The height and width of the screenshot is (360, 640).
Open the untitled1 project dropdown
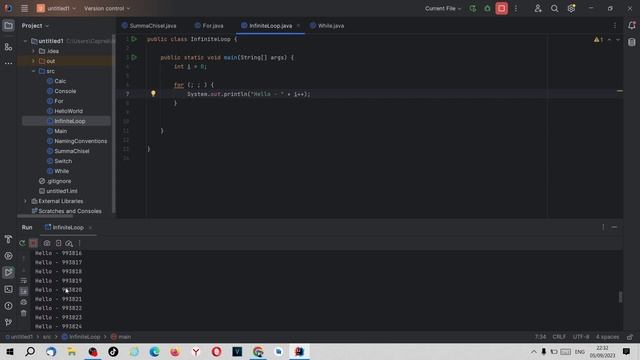pos(56,8)
